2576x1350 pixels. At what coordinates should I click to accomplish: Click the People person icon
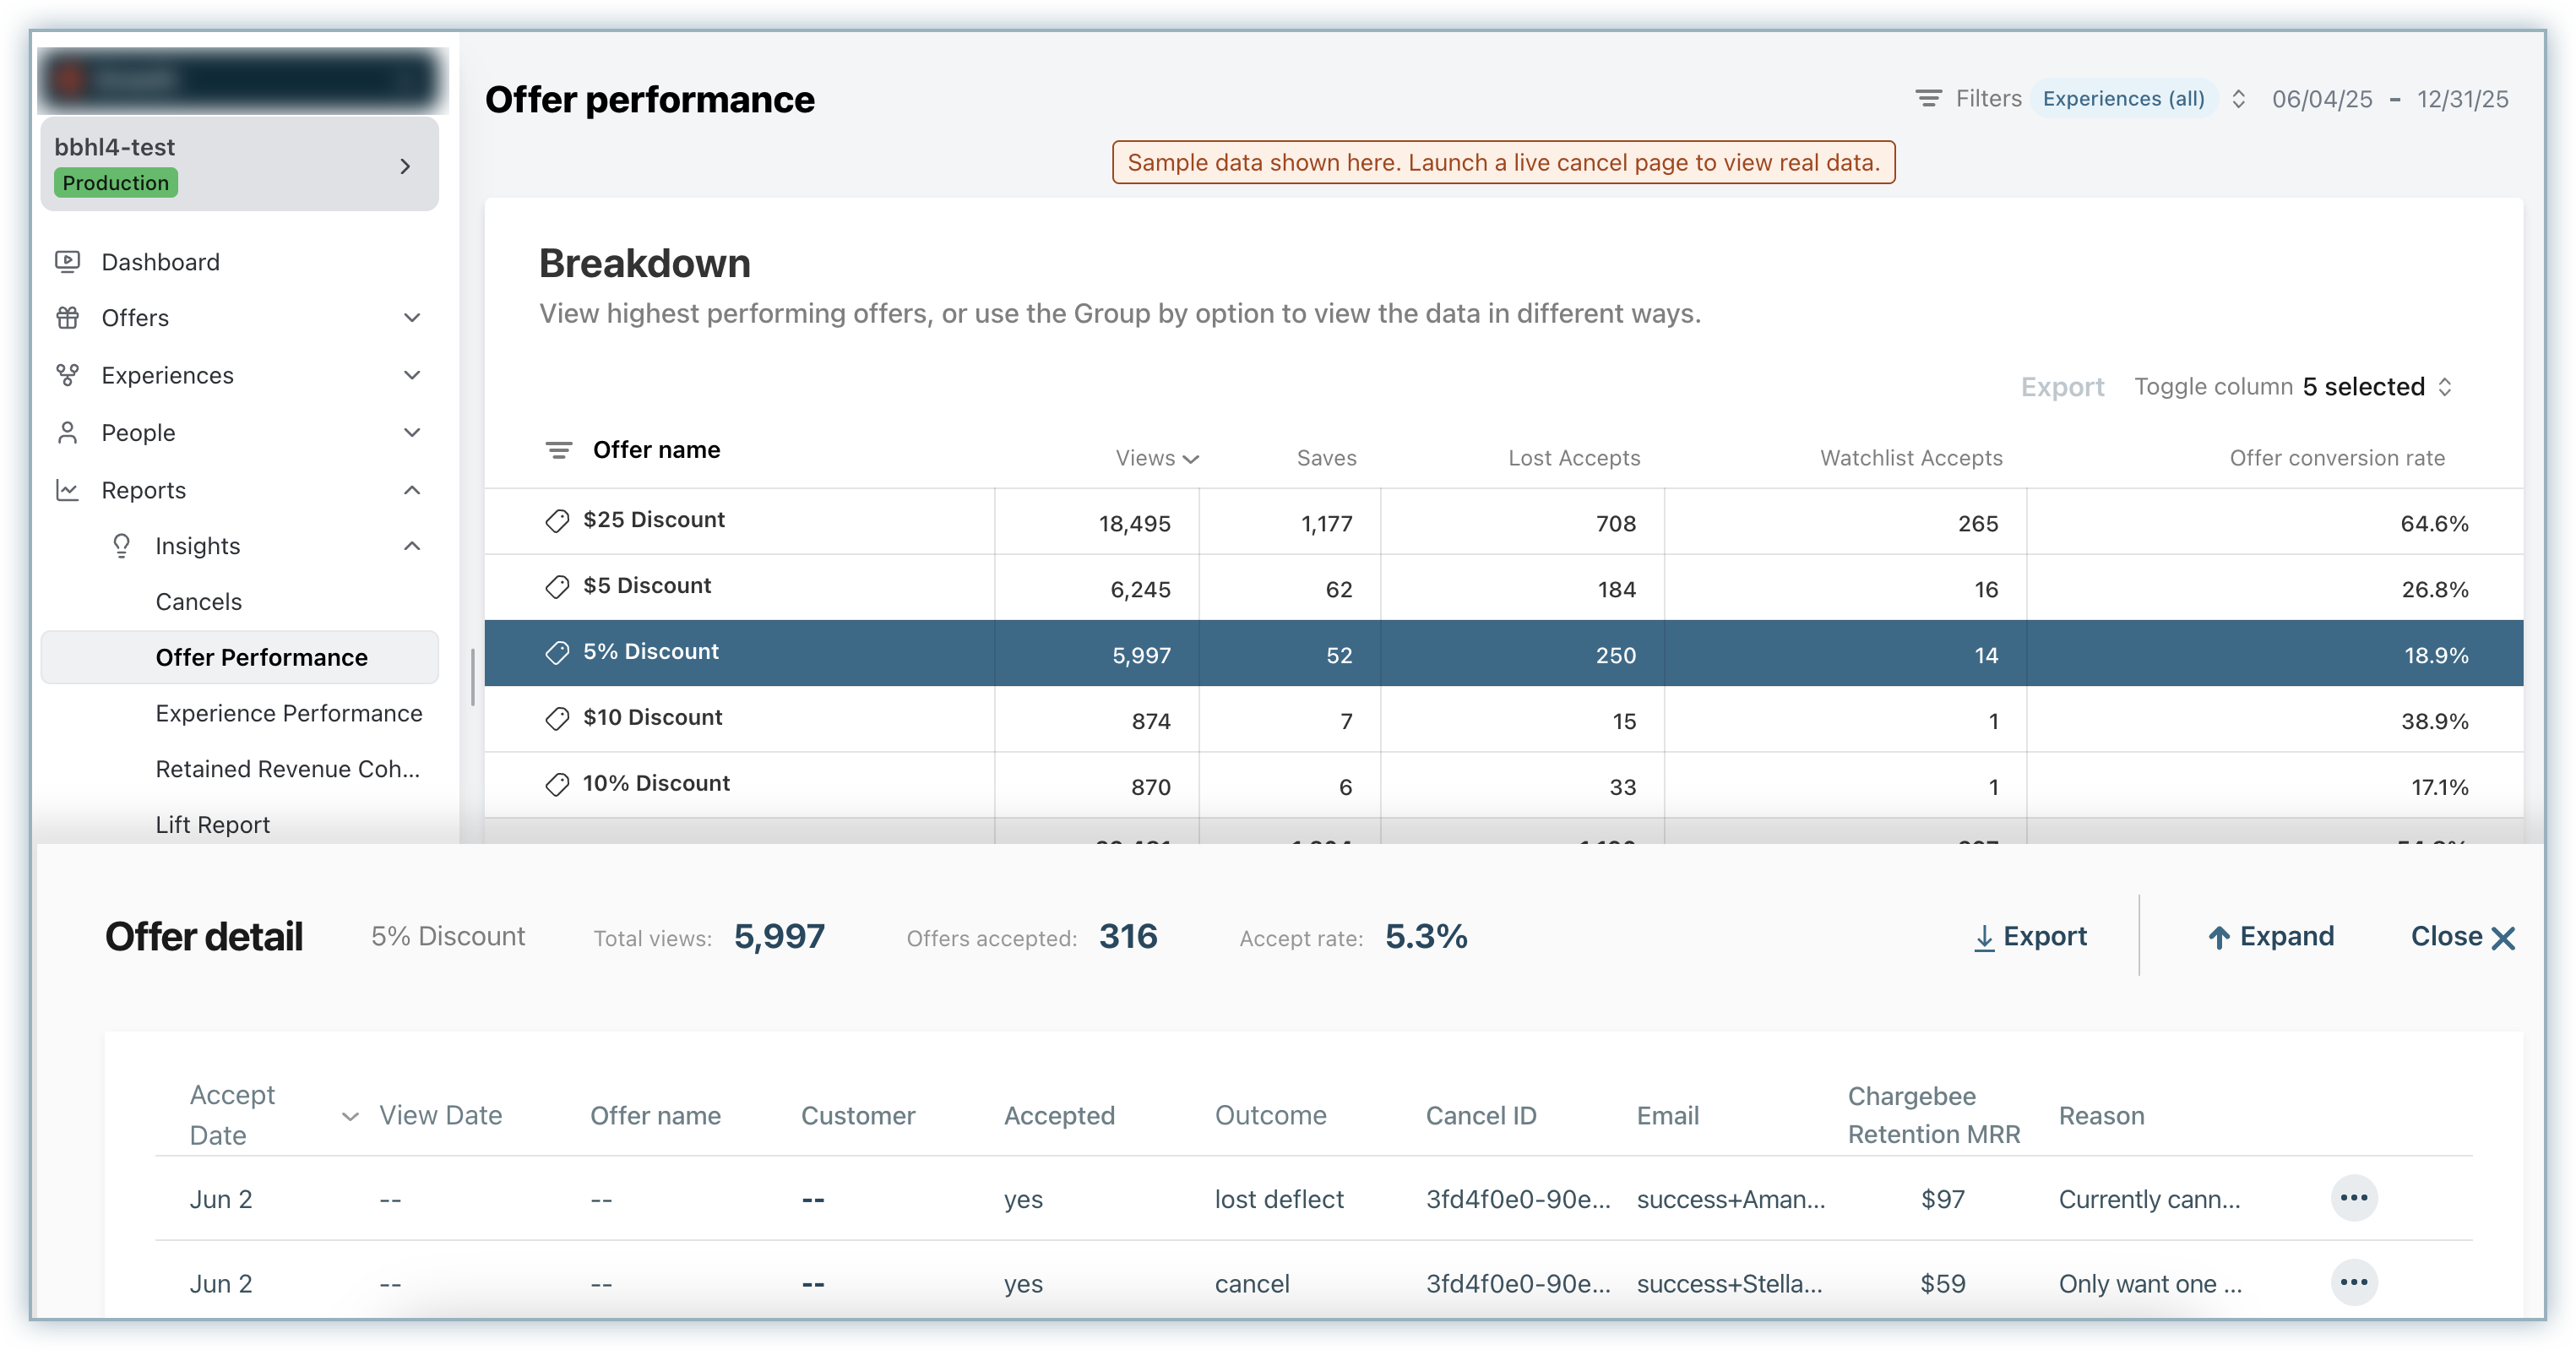[x=67, y=433]
